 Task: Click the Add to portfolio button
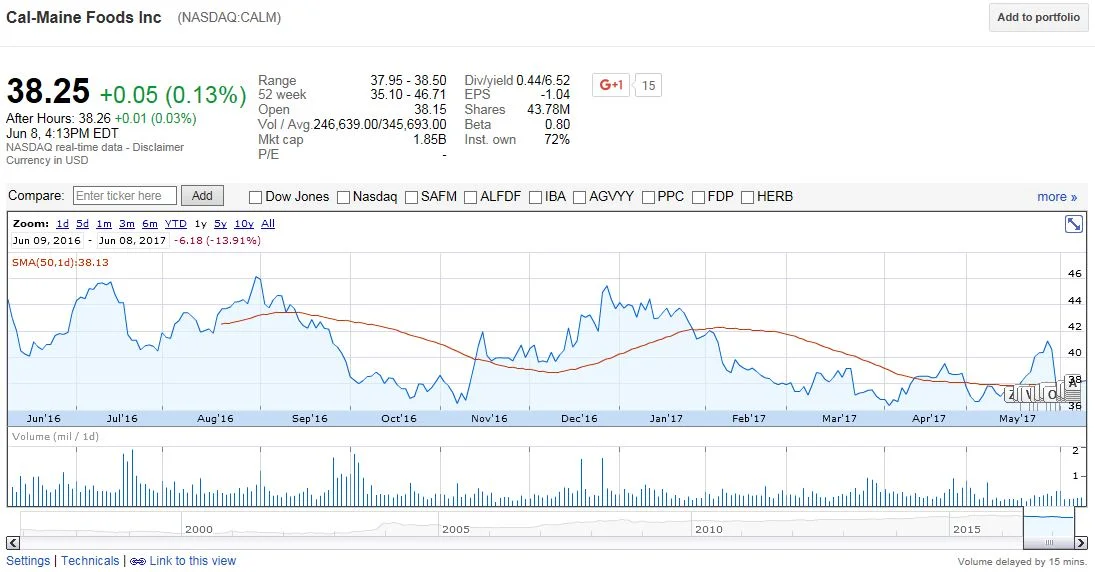tap(1038, 17)
